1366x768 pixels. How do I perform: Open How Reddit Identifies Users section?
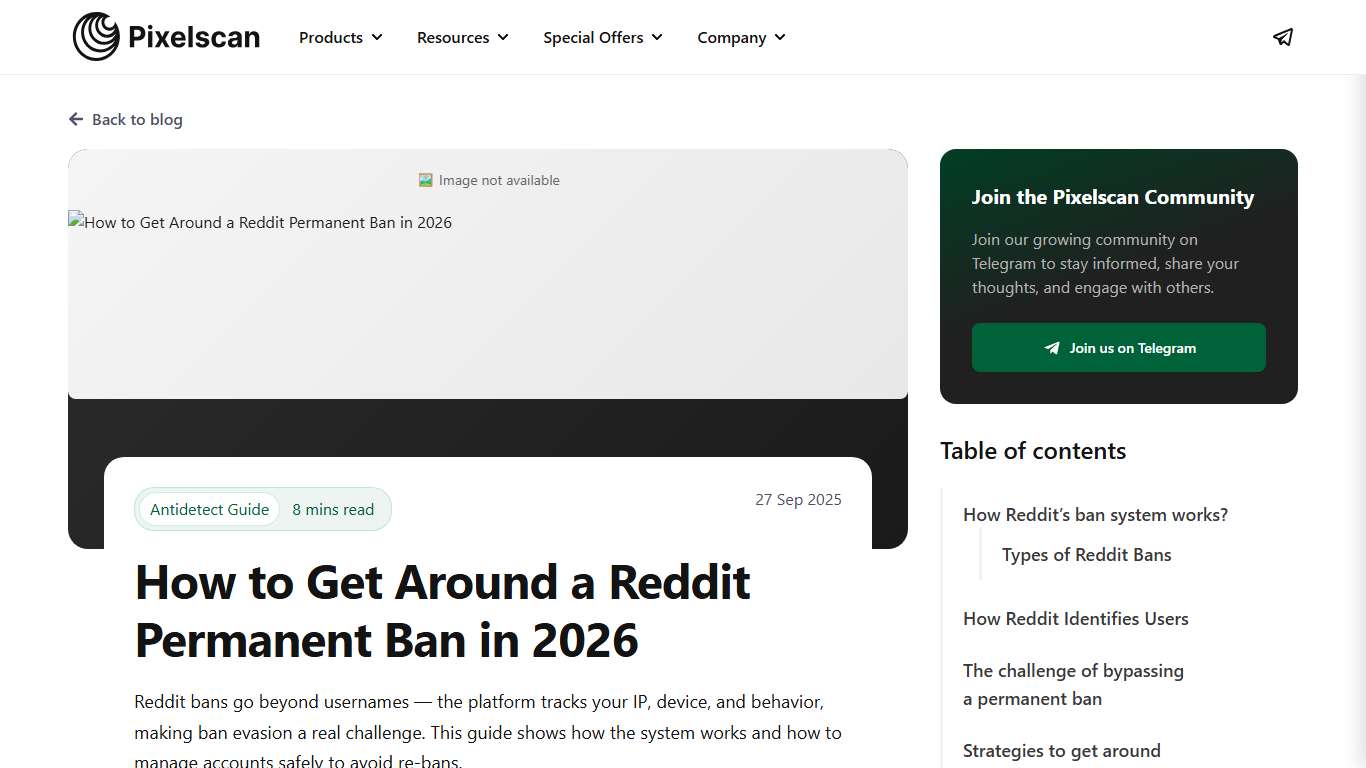pyautogui.click(x=1076, y=618)
